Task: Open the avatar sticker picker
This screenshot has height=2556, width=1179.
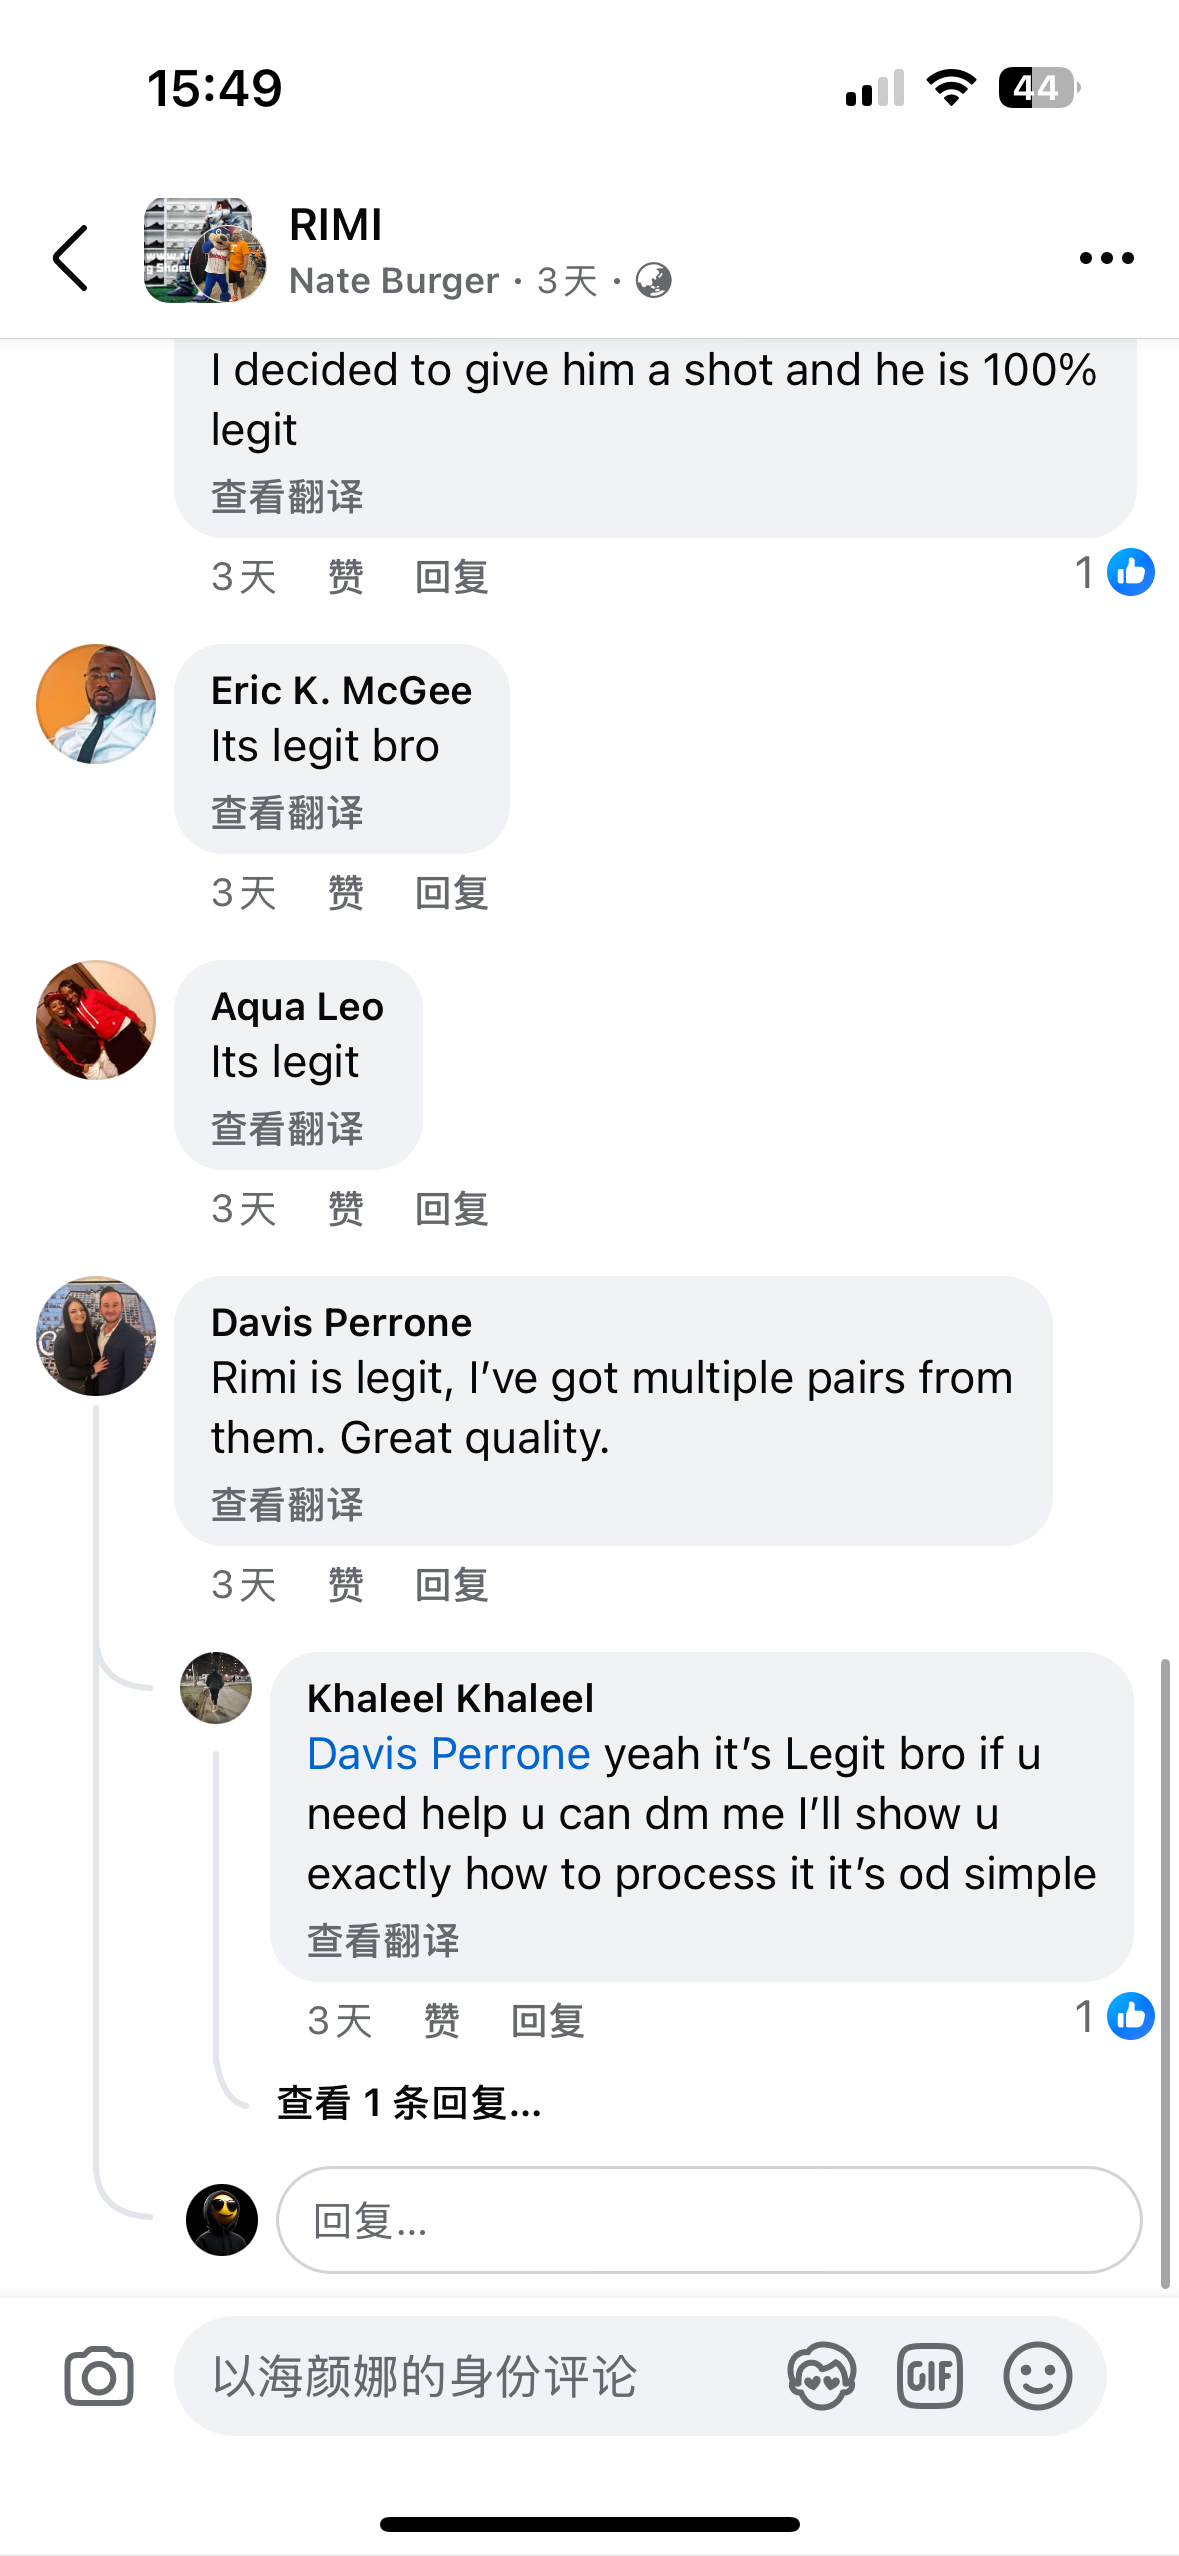Action: click(x=821, y=2376)
